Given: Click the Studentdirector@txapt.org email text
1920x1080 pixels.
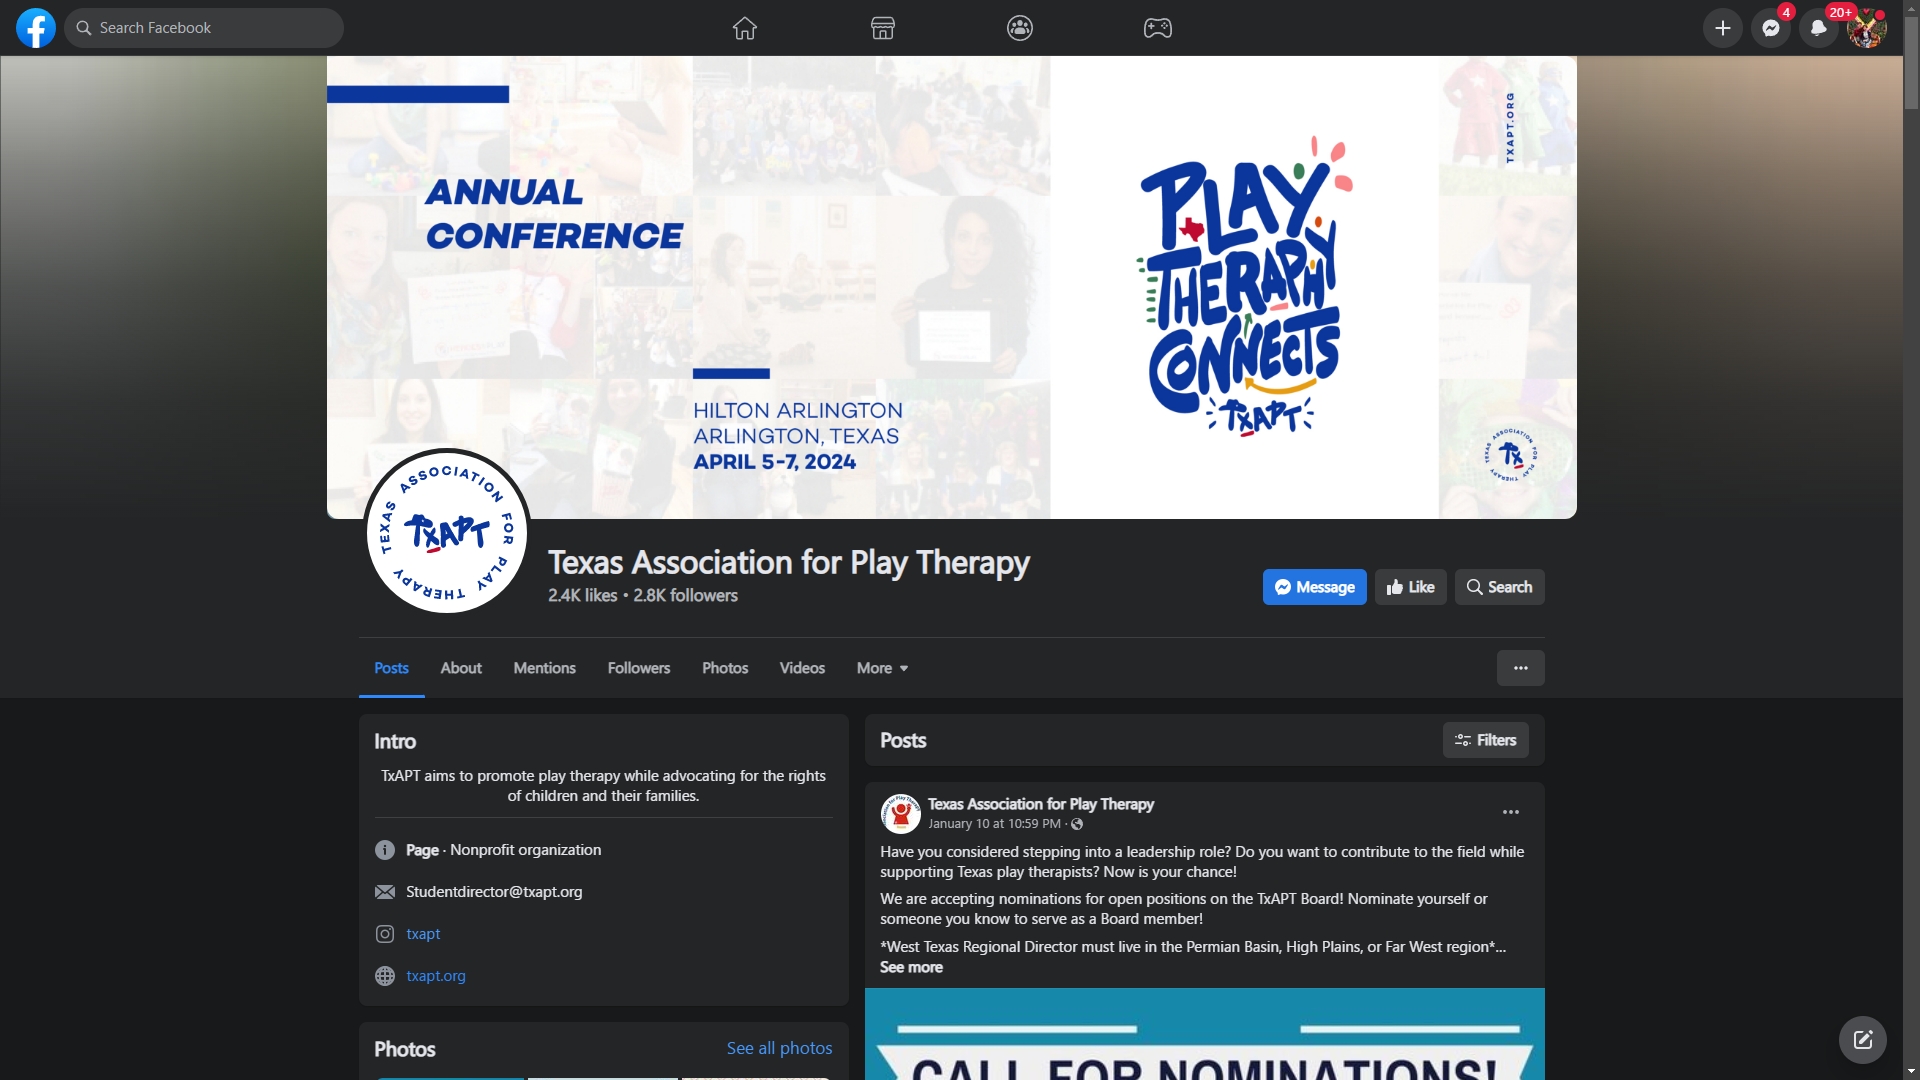Looking at the screenshot, I should tap(494, 892).
